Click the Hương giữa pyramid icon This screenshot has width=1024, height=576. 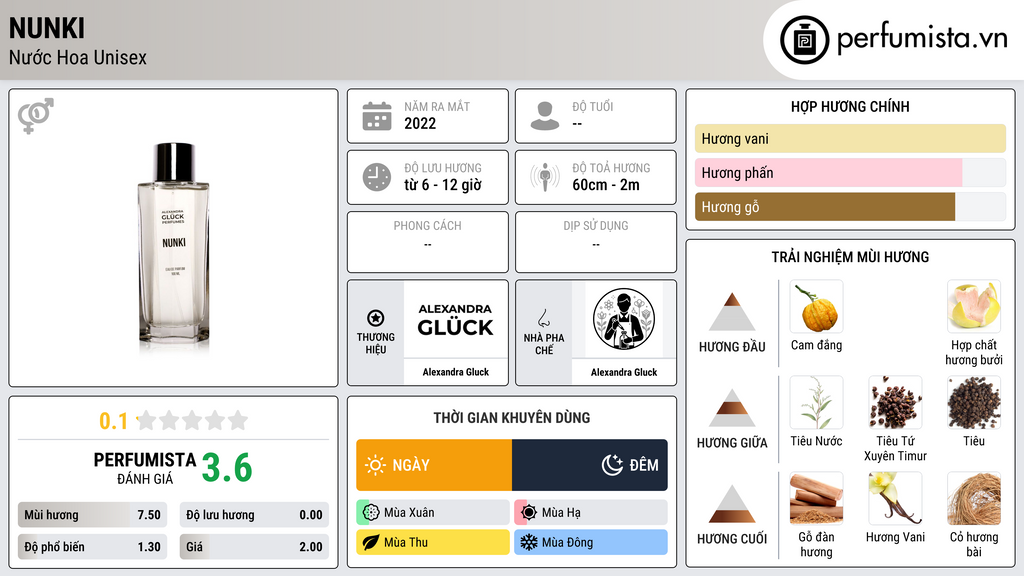point(732,408)
